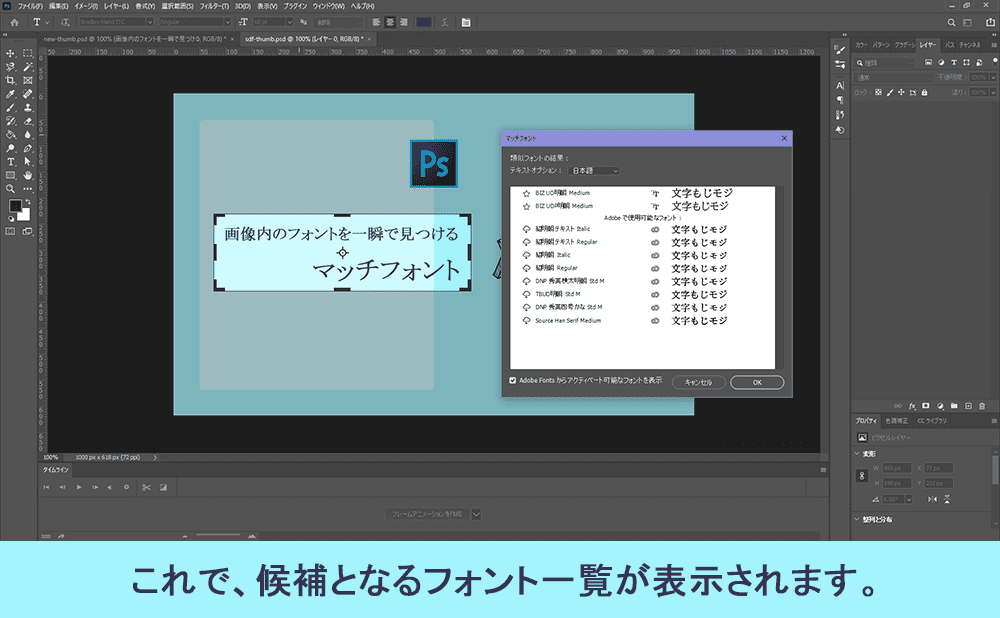Select the Move tool

(x=11, y=53)
